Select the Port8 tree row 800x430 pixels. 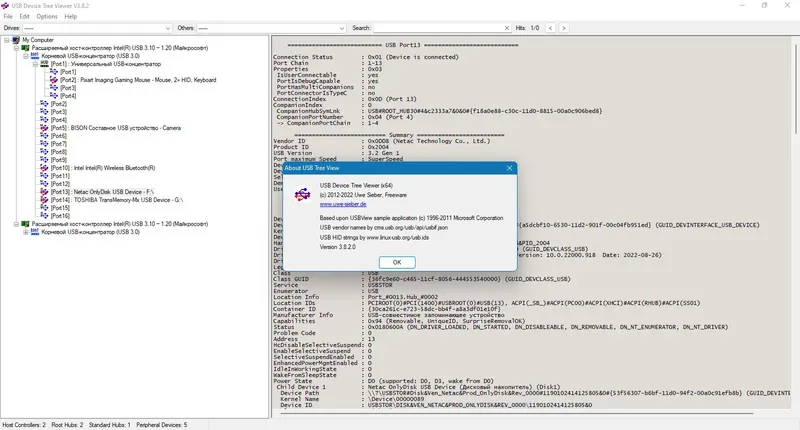(x=58, y=152)
